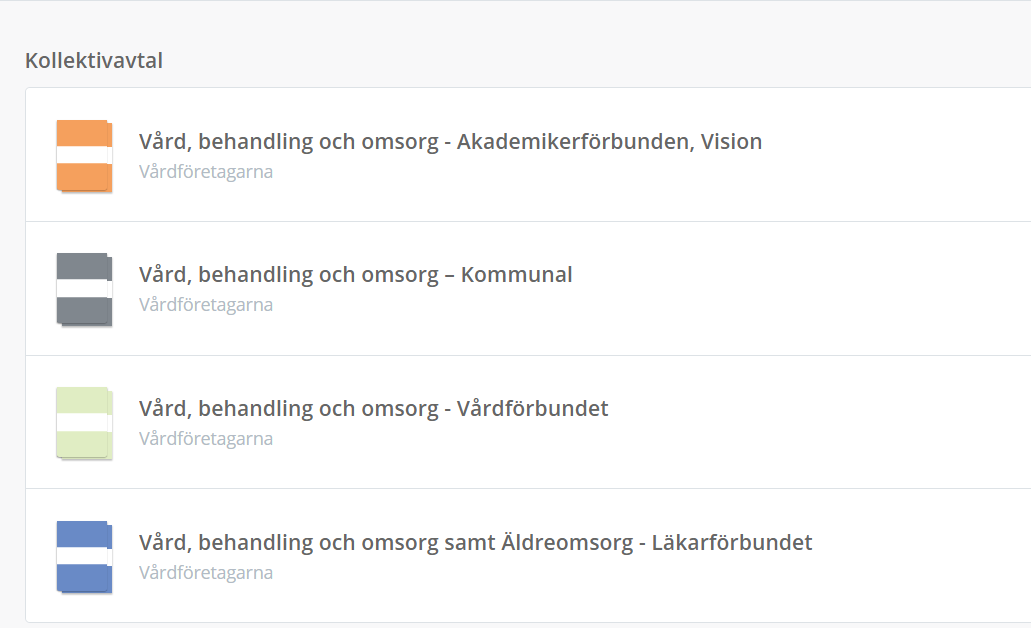Click the word 'Läkarförbundet' in the last title
Viewport: 1031px width, 628px height.
coord(732,543)
